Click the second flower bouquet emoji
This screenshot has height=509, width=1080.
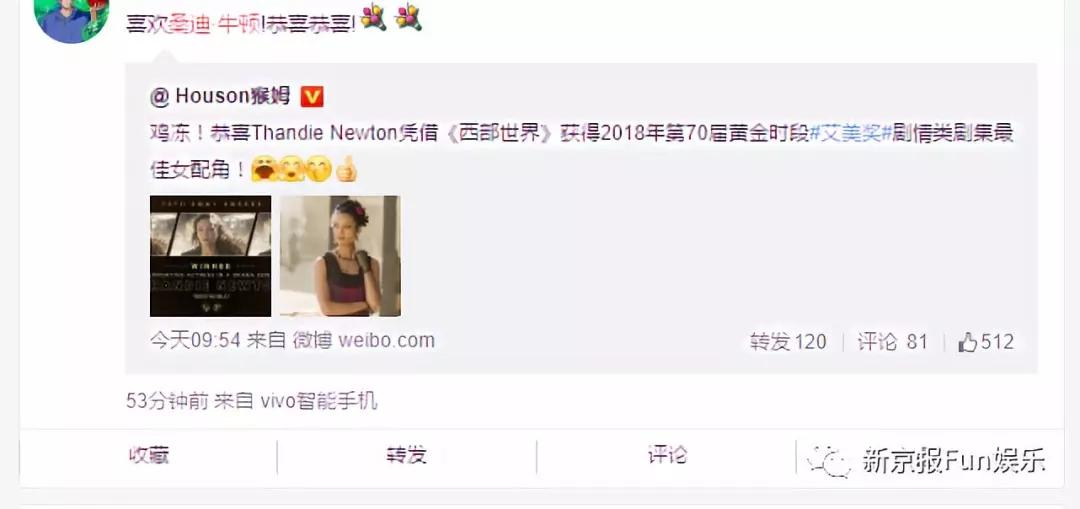(408, 18)
